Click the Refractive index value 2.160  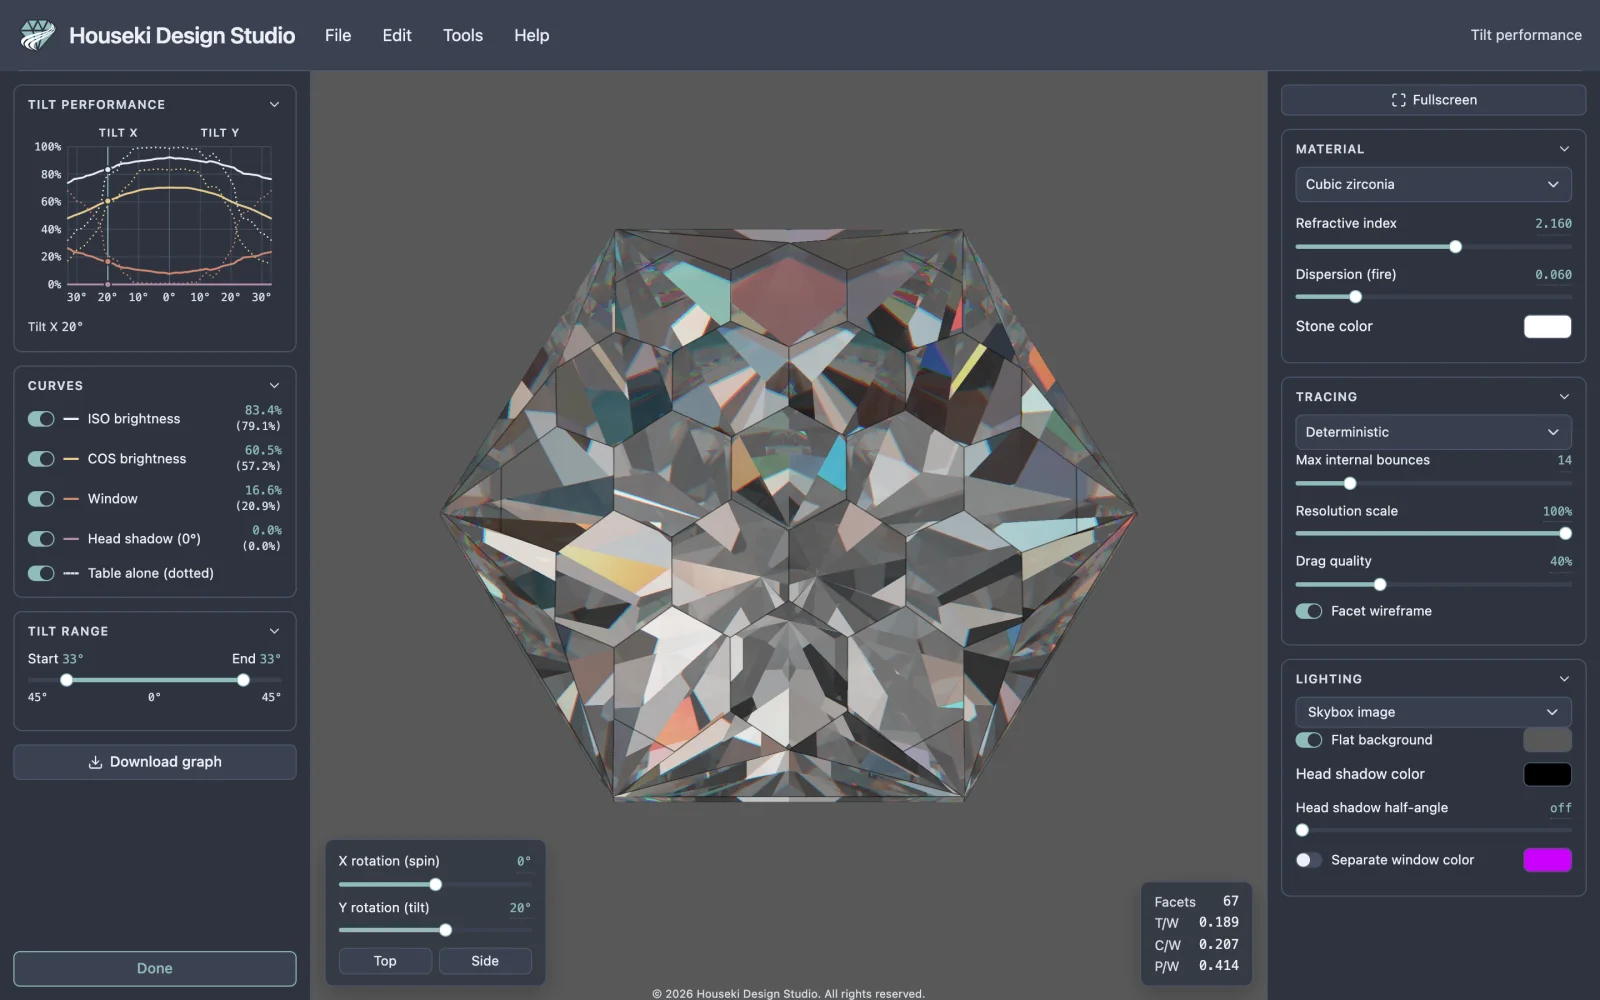1553,224
